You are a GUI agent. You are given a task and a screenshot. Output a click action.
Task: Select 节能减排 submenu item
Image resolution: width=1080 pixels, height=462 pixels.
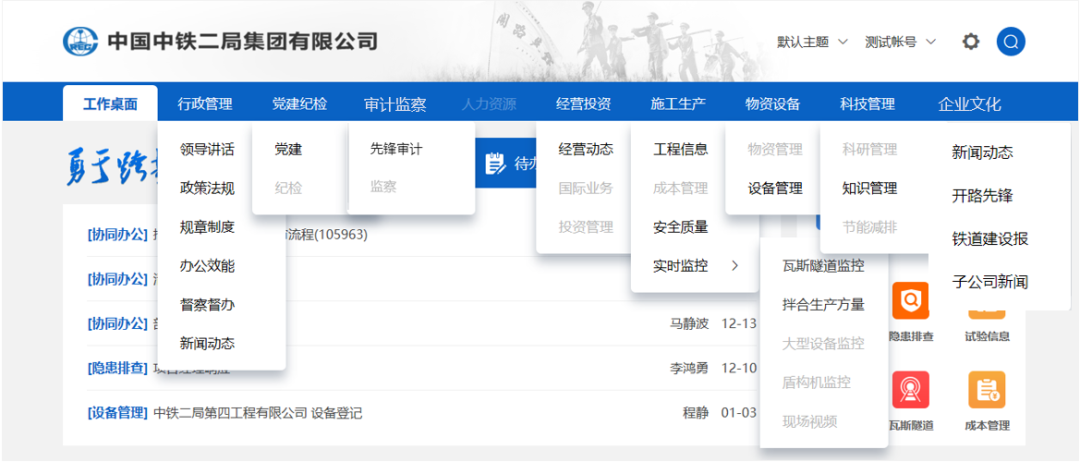[870, 227]
